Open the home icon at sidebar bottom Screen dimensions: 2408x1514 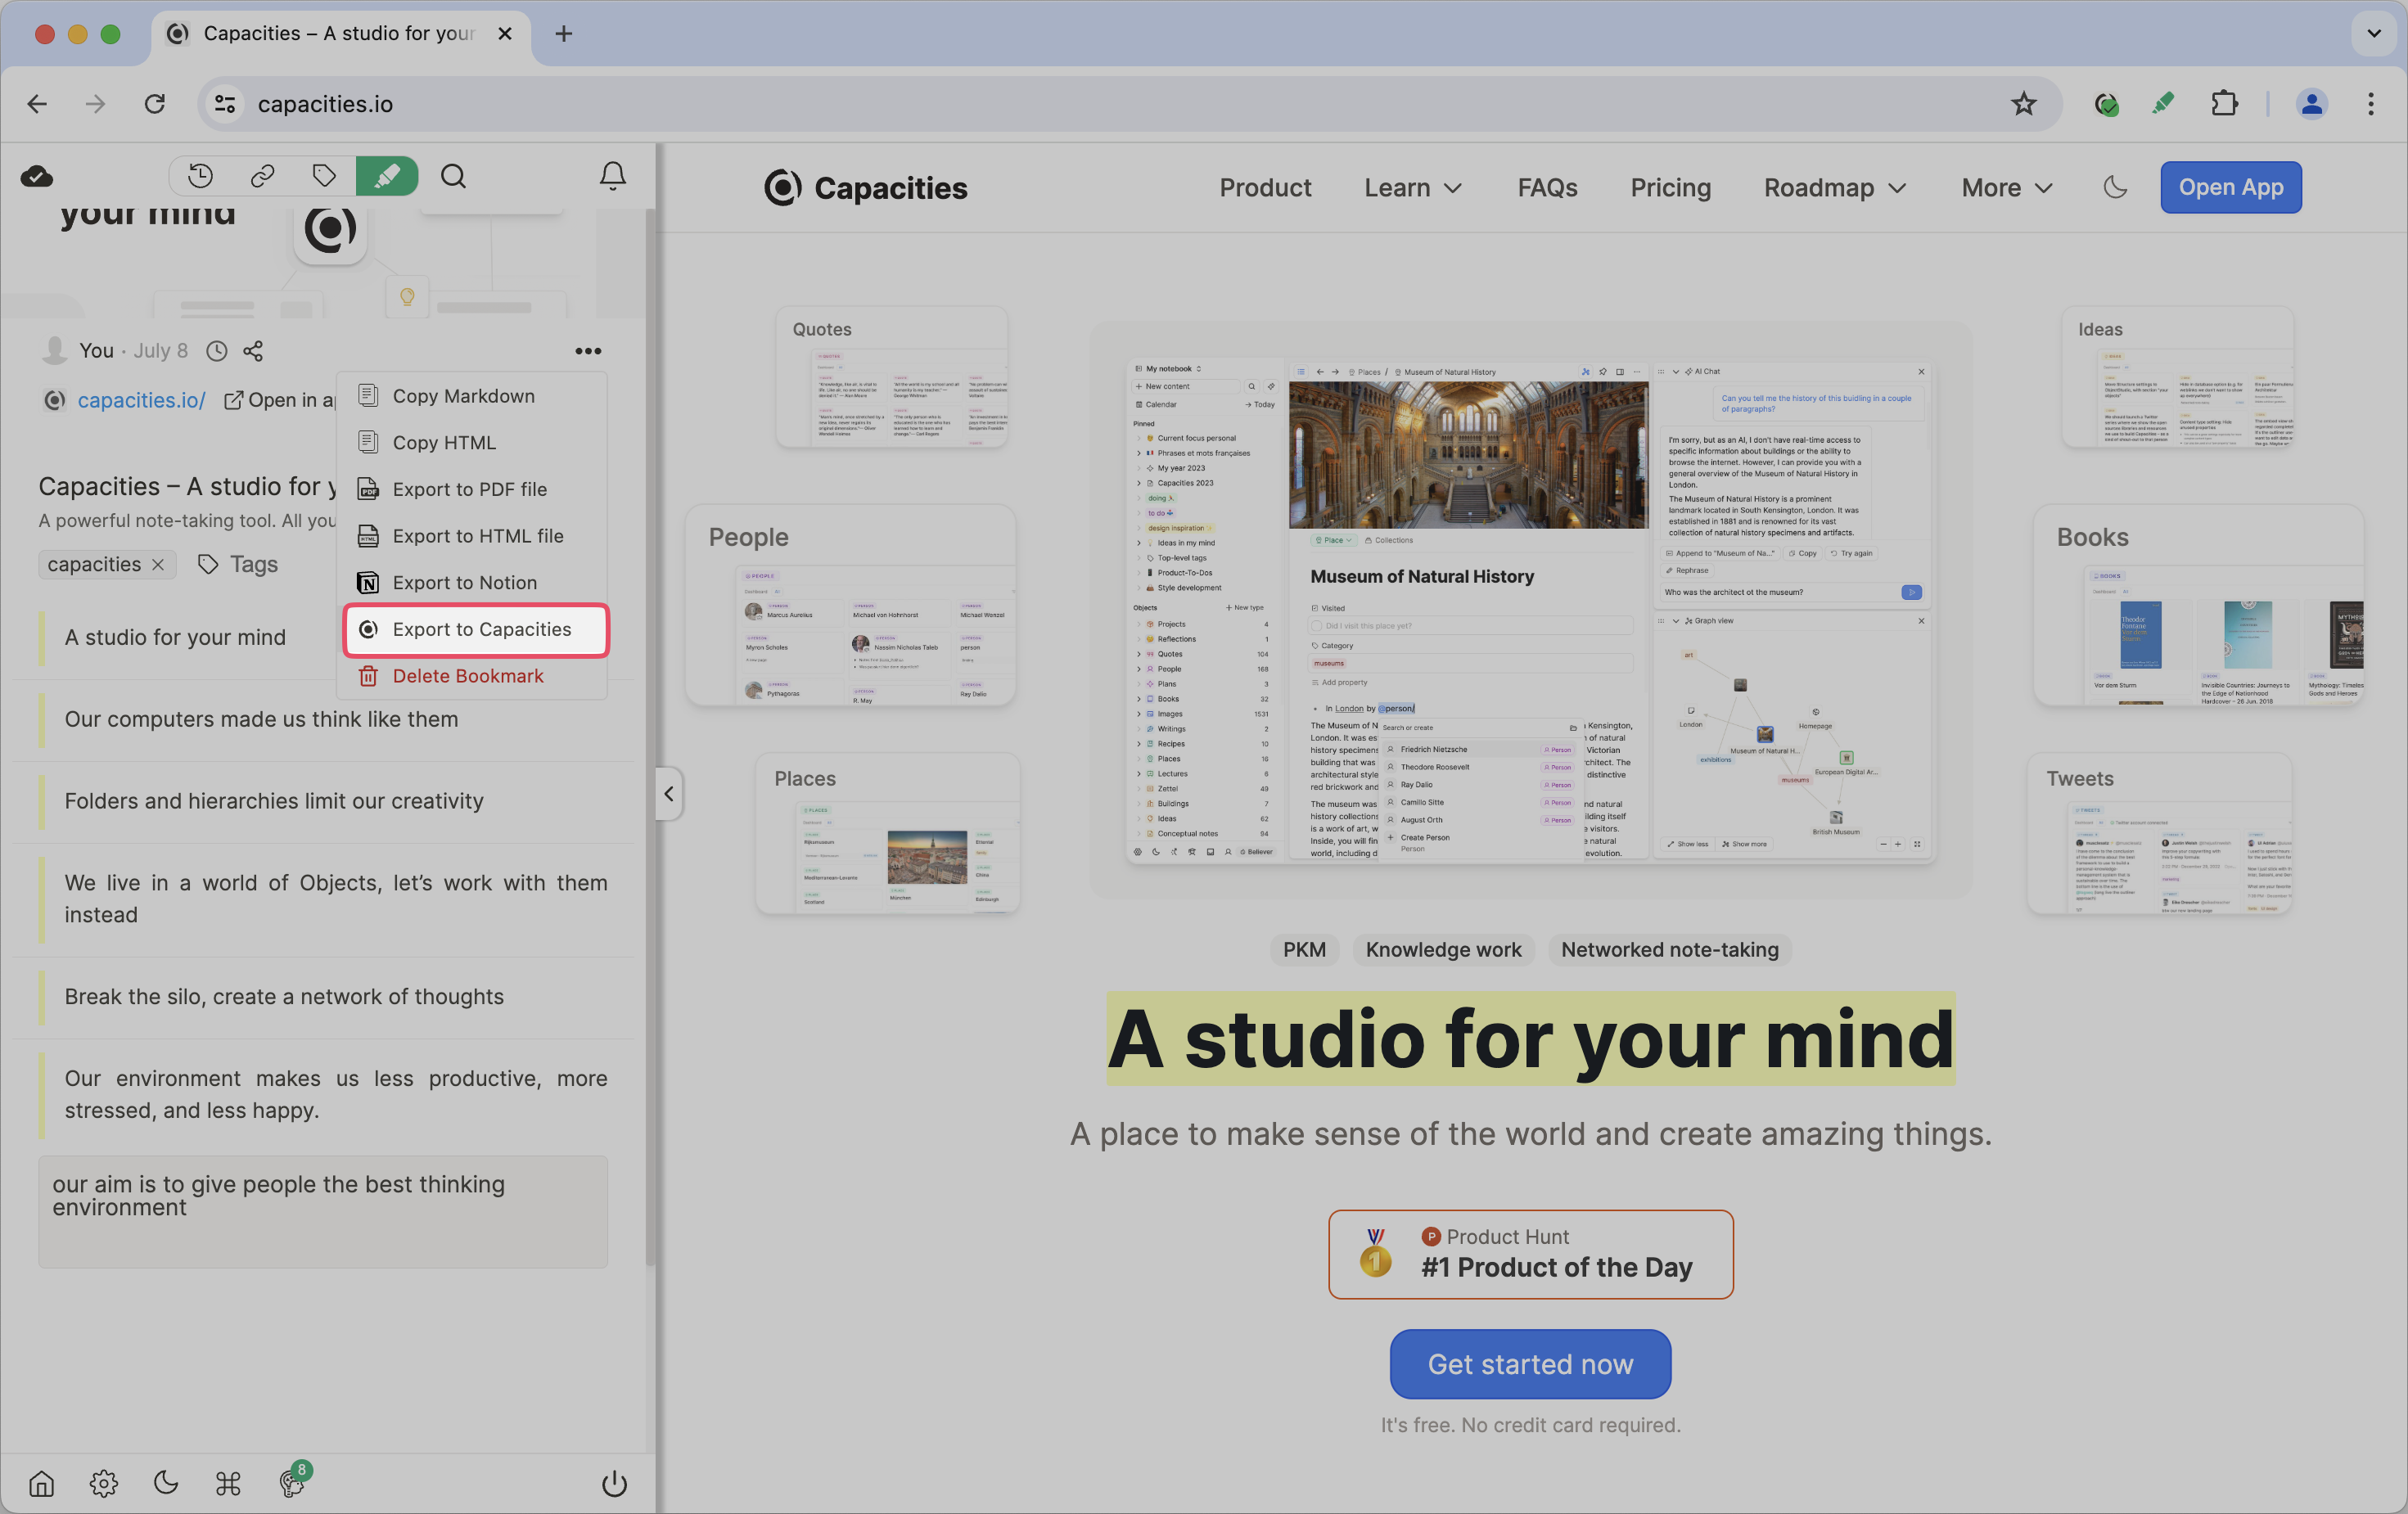(x=41, y=1483)
